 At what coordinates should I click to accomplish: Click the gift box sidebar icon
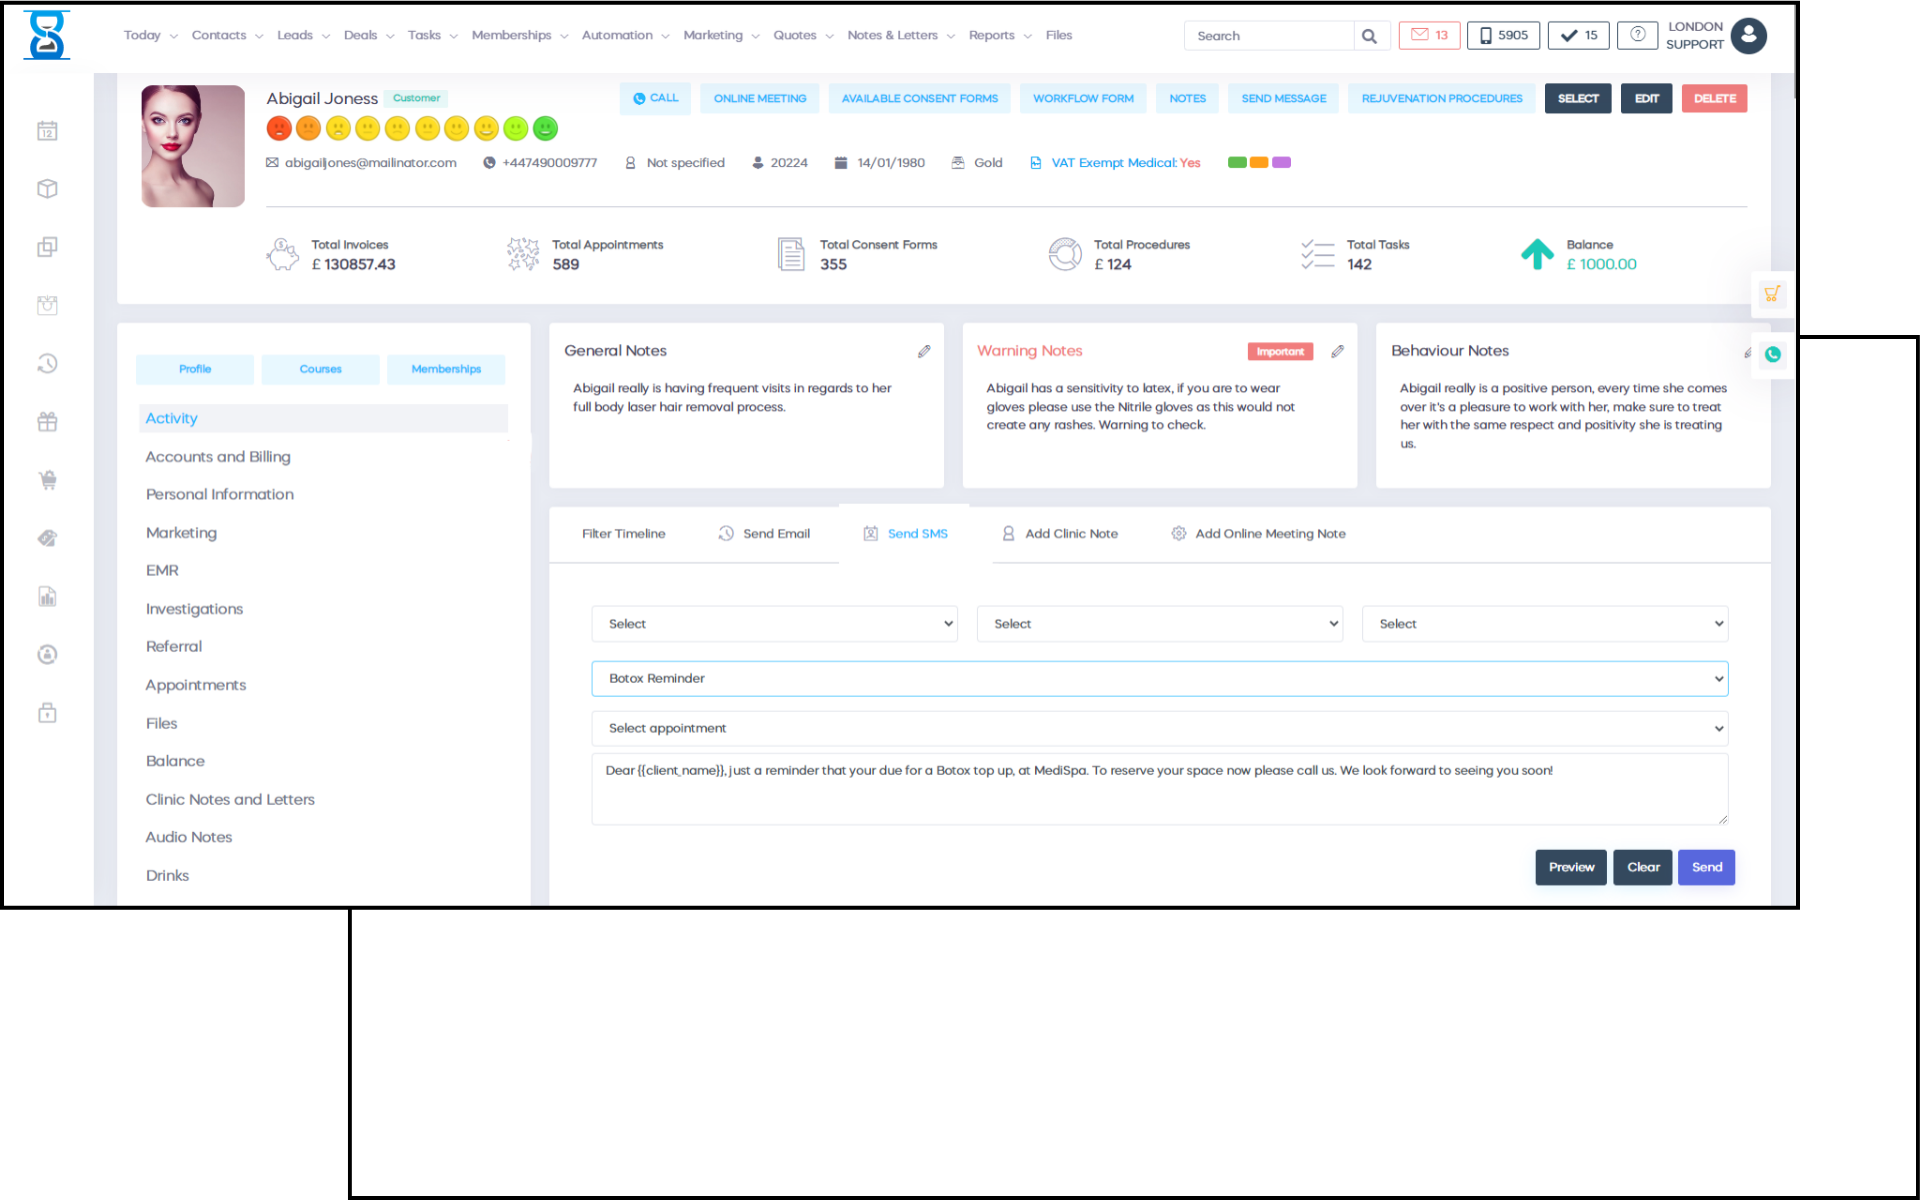click(47, 422)
